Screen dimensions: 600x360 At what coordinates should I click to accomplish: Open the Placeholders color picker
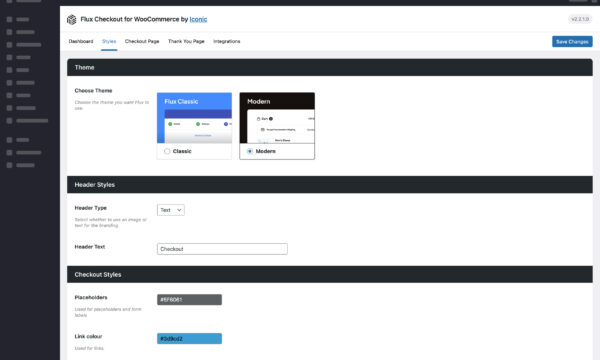click(x=189, y=300)
